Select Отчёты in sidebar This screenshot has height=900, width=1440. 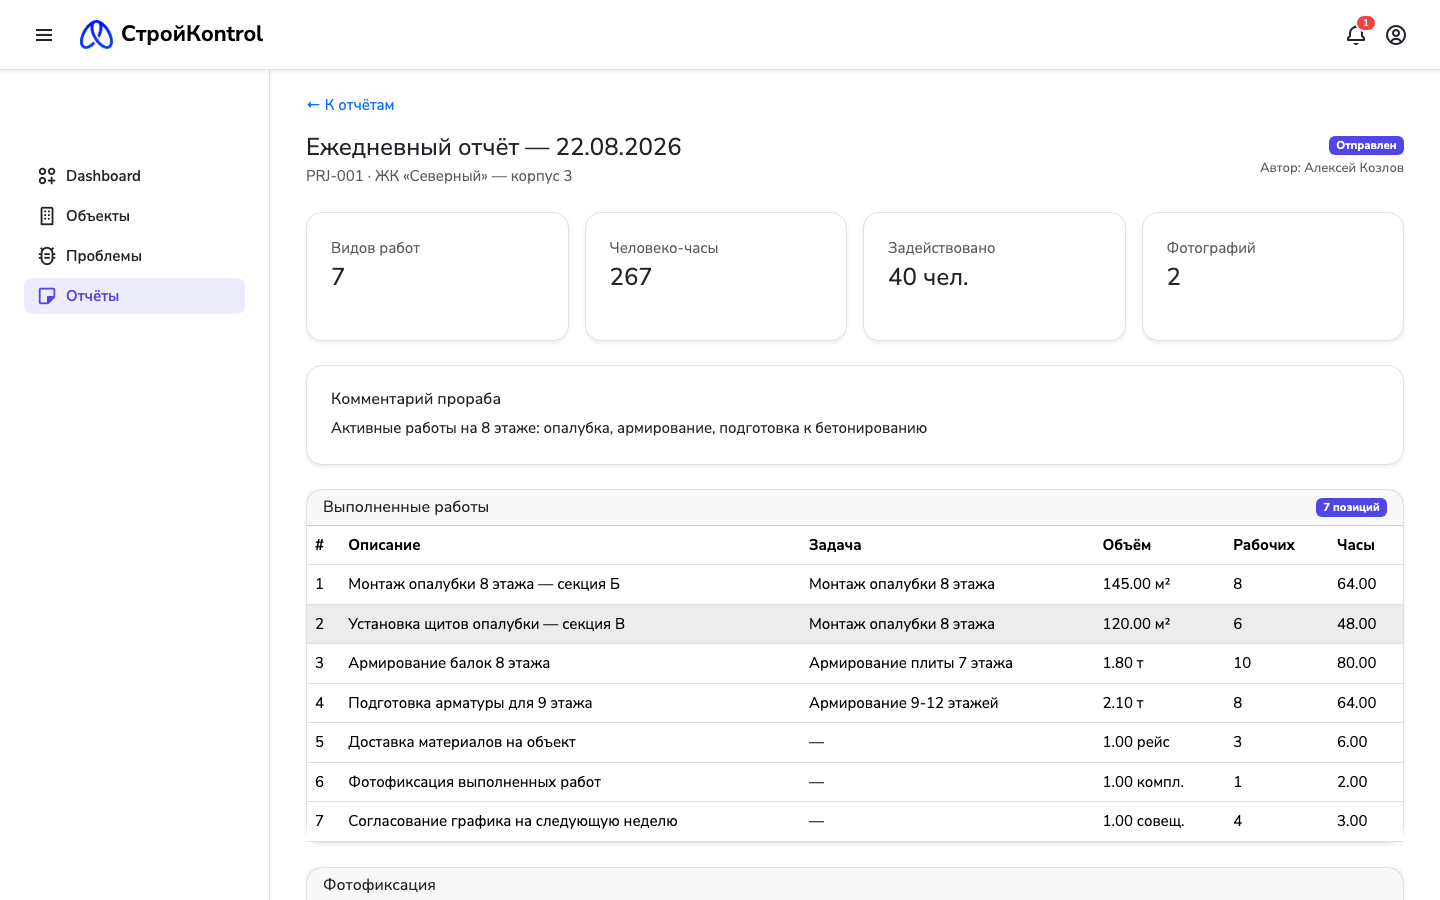[134, 296]
